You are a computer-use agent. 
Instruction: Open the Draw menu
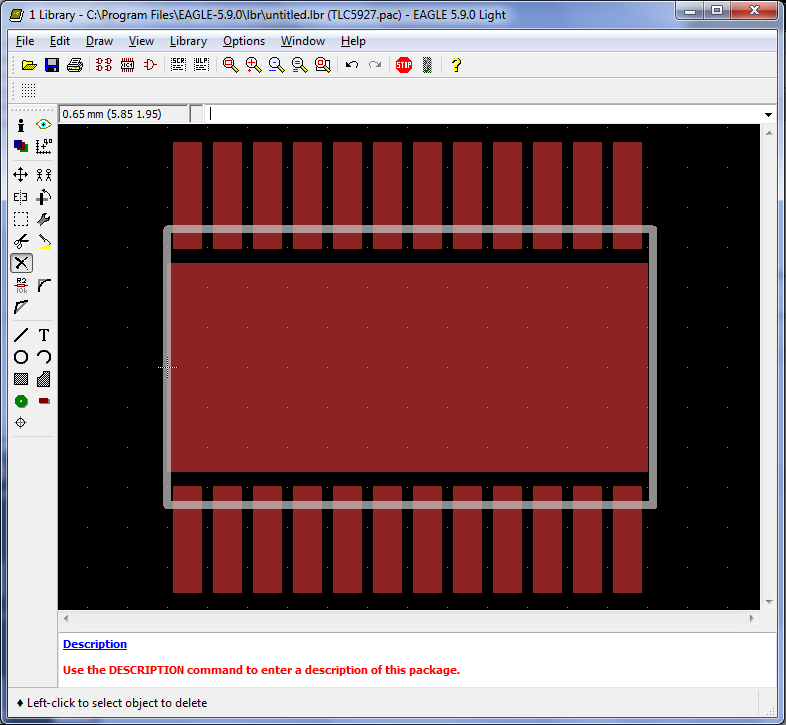(x=99, y=41)
